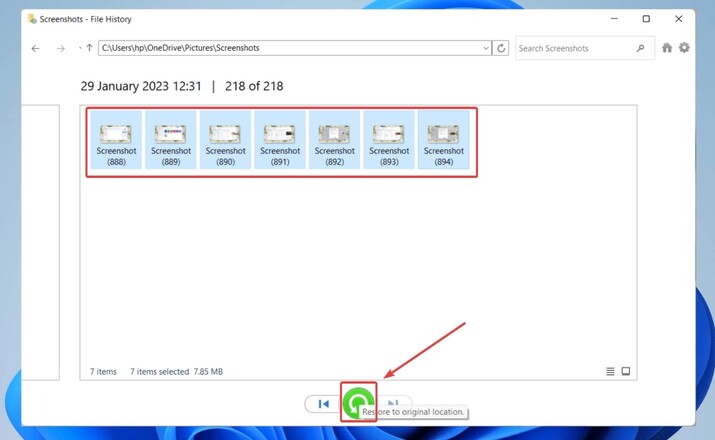The image size is (715, 440).
Task: Click the search magnifier icon
Action: [641, 48]
